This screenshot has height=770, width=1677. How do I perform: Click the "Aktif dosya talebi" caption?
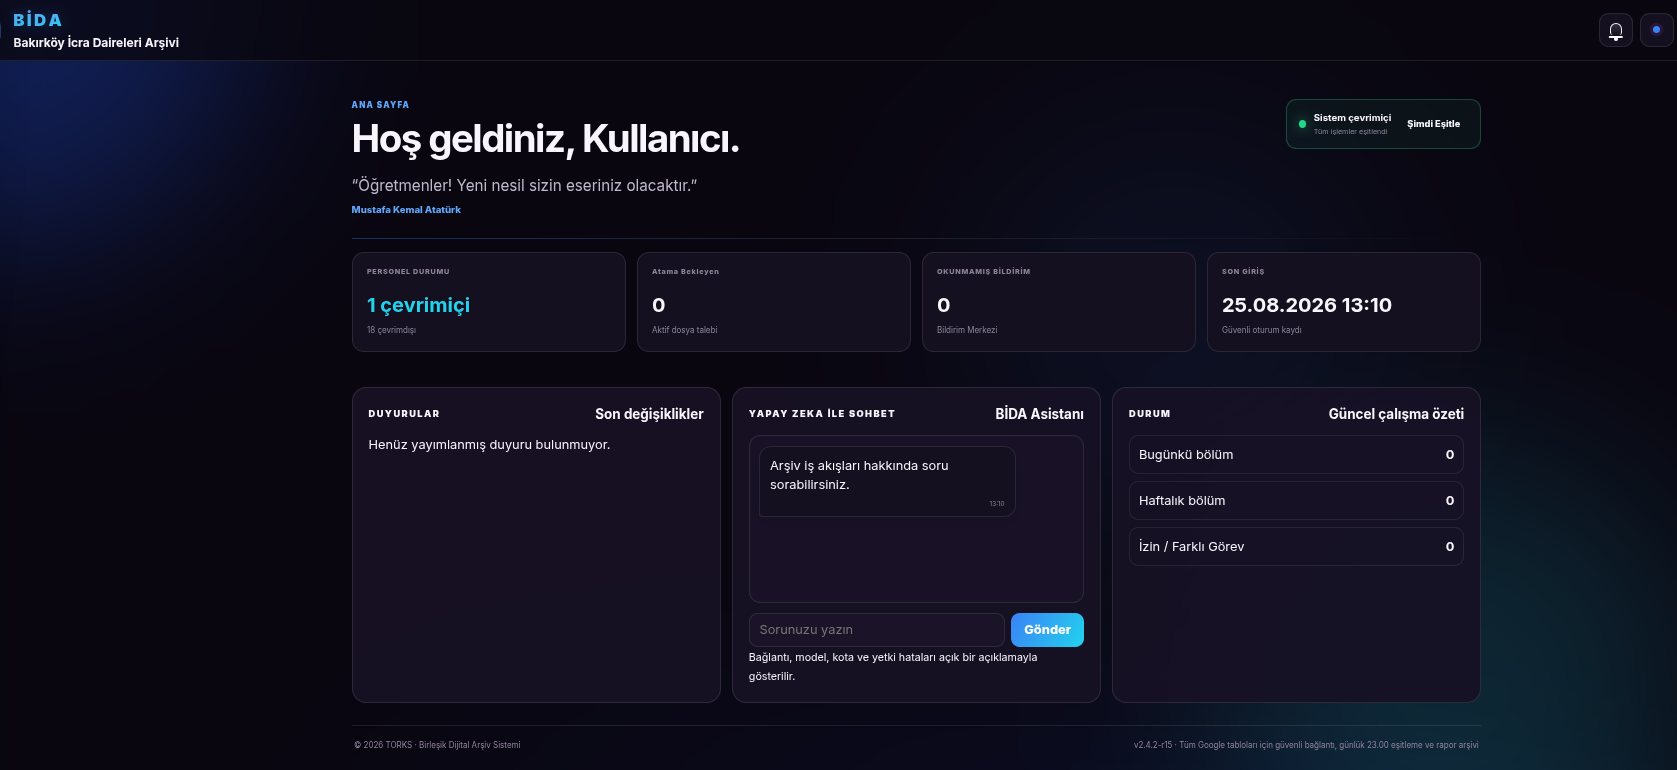click(x=684, y=330)
